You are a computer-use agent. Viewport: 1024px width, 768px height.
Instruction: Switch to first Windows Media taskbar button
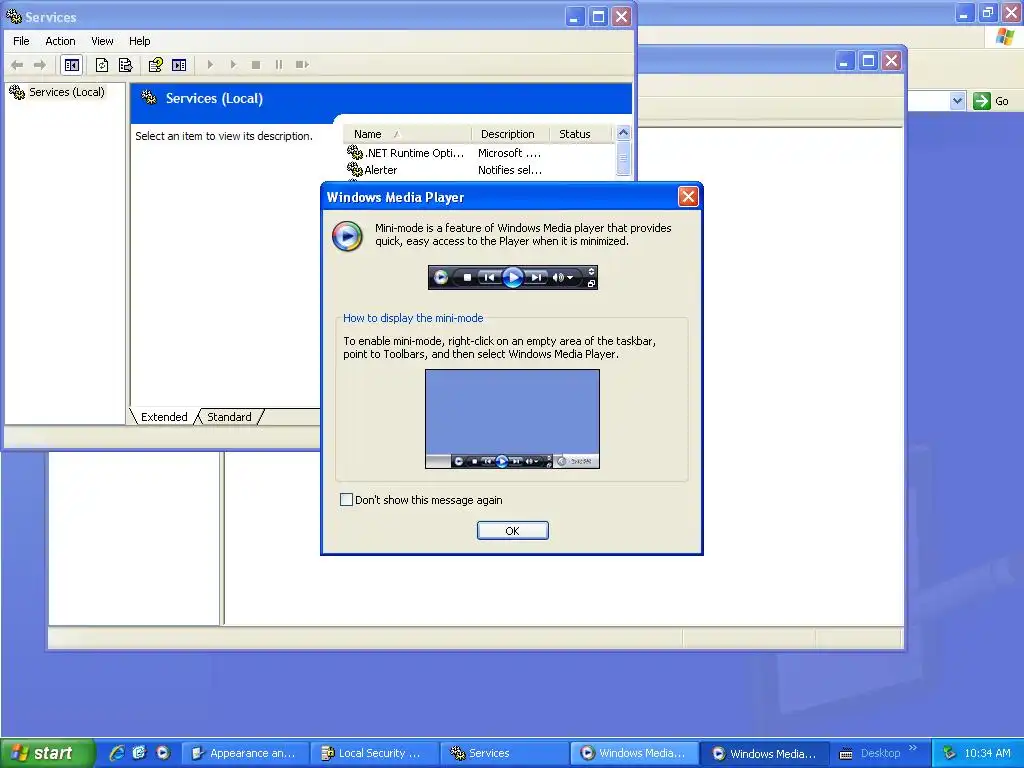(x=634, y=754)
